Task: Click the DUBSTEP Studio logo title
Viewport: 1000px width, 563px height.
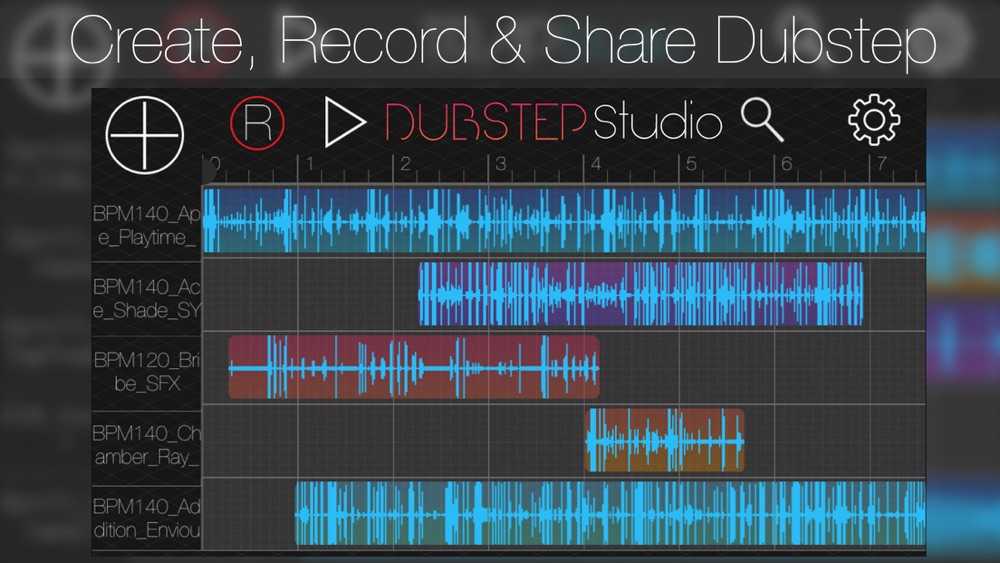Action: coord(553,123)
